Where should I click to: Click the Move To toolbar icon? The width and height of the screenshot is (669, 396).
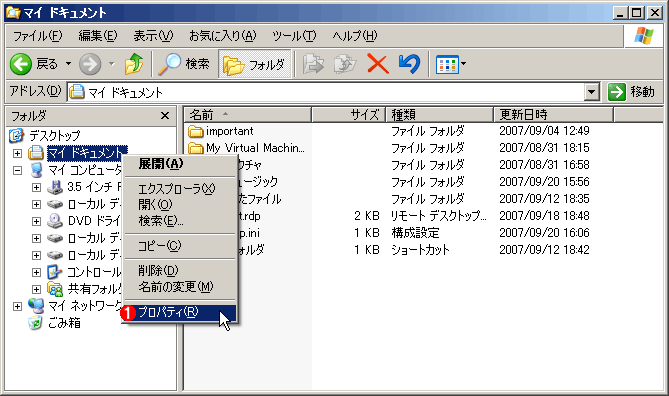click(313, 64)
